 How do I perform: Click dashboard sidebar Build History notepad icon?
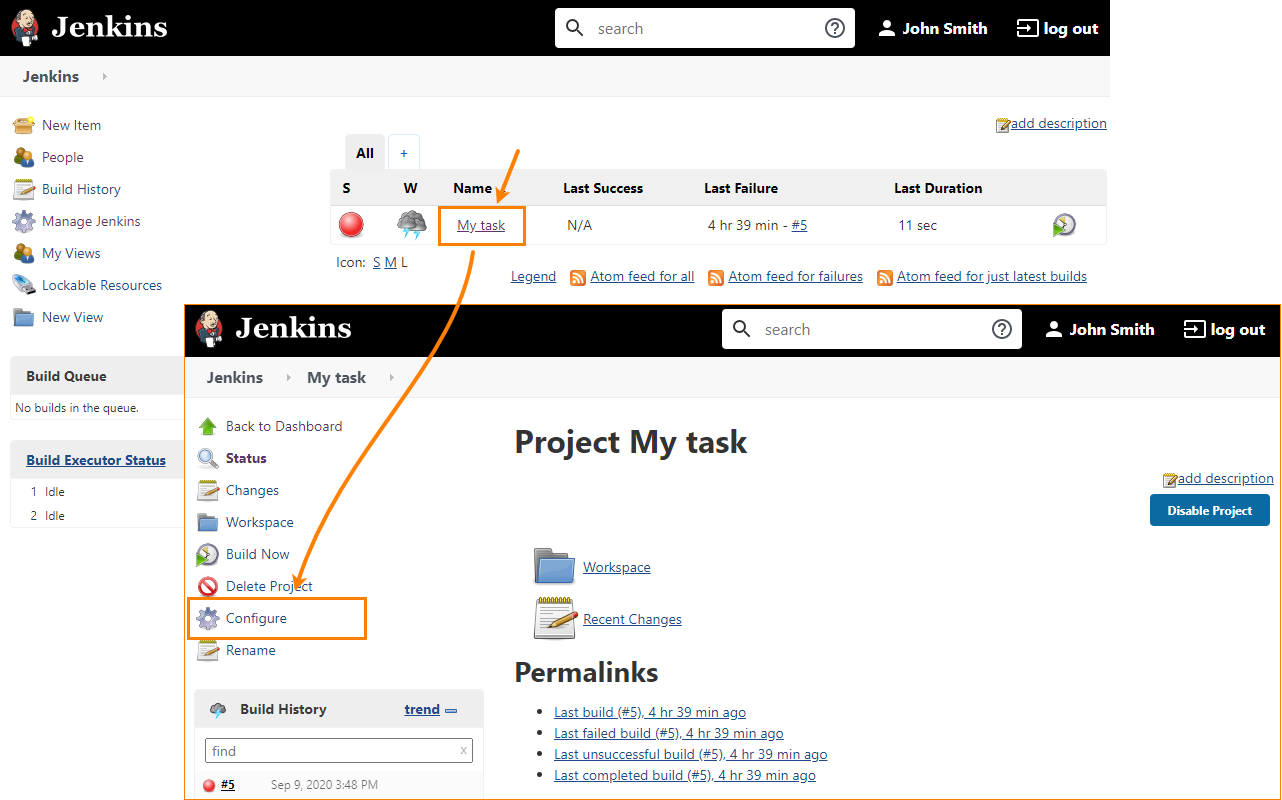pos(24,189)
